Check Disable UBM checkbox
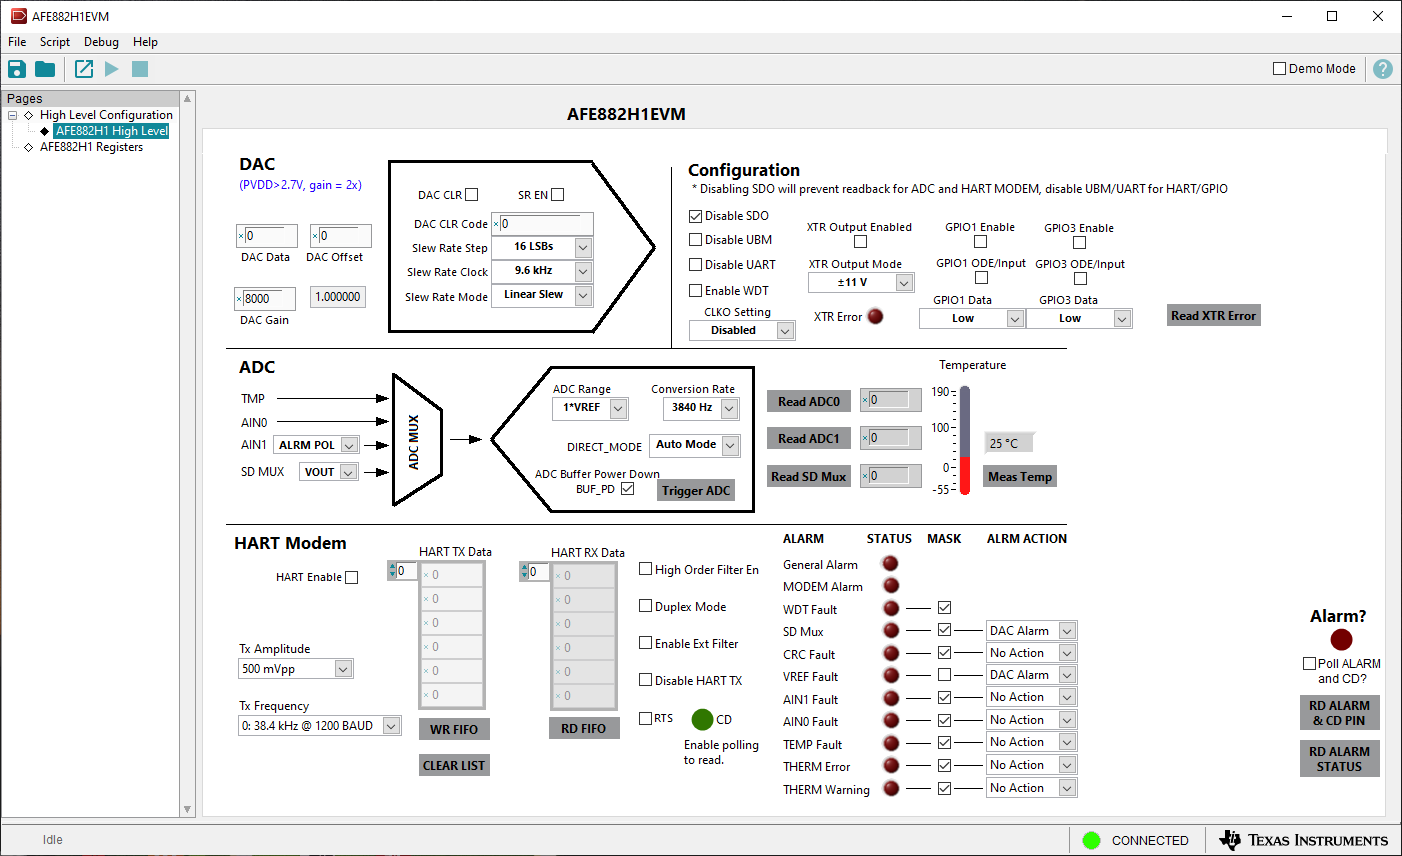 coord(695,240)
